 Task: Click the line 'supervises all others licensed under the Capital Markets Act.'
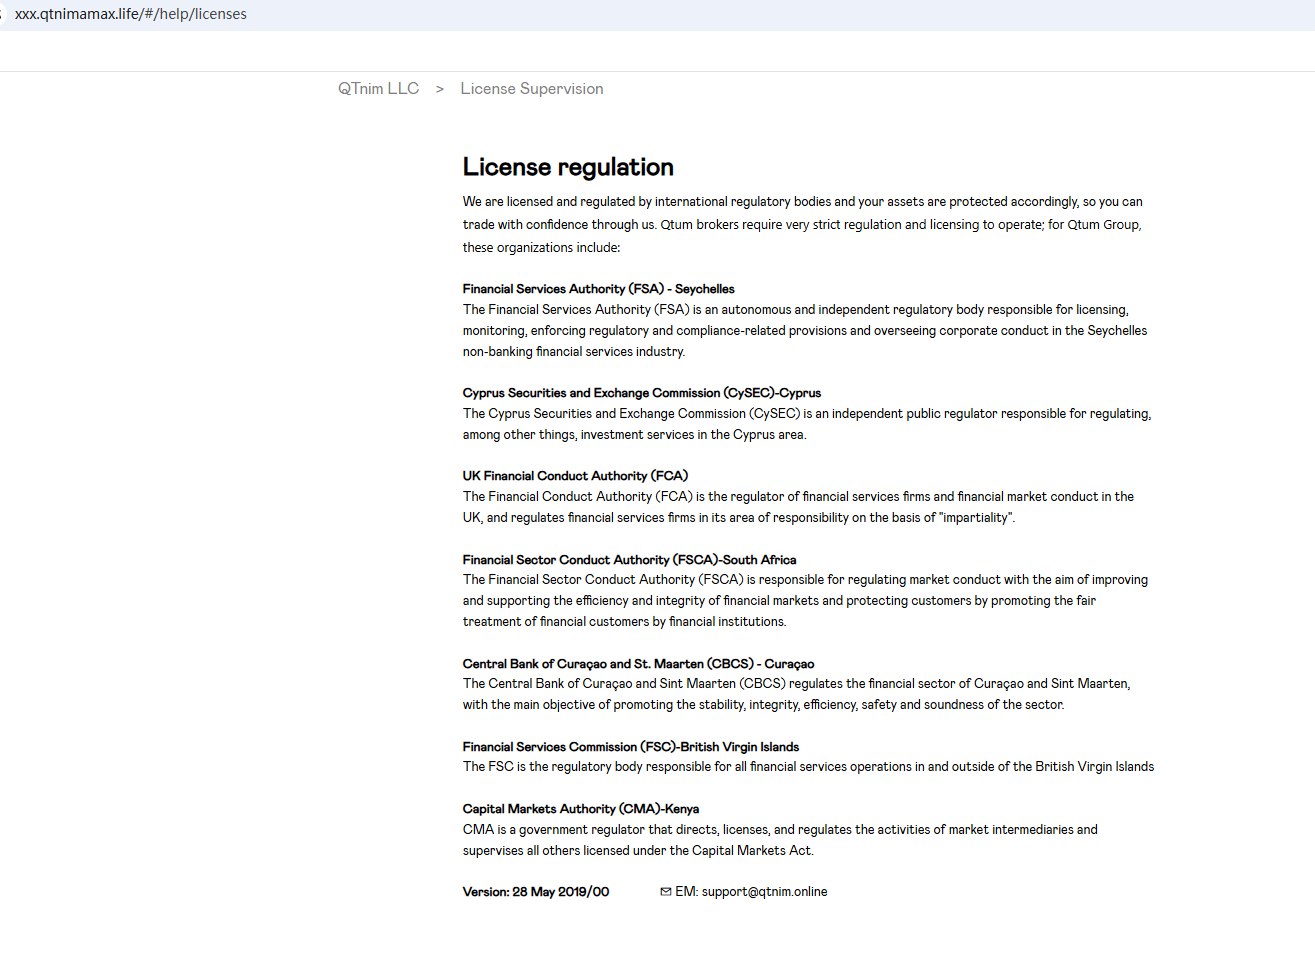pos(639,851)
